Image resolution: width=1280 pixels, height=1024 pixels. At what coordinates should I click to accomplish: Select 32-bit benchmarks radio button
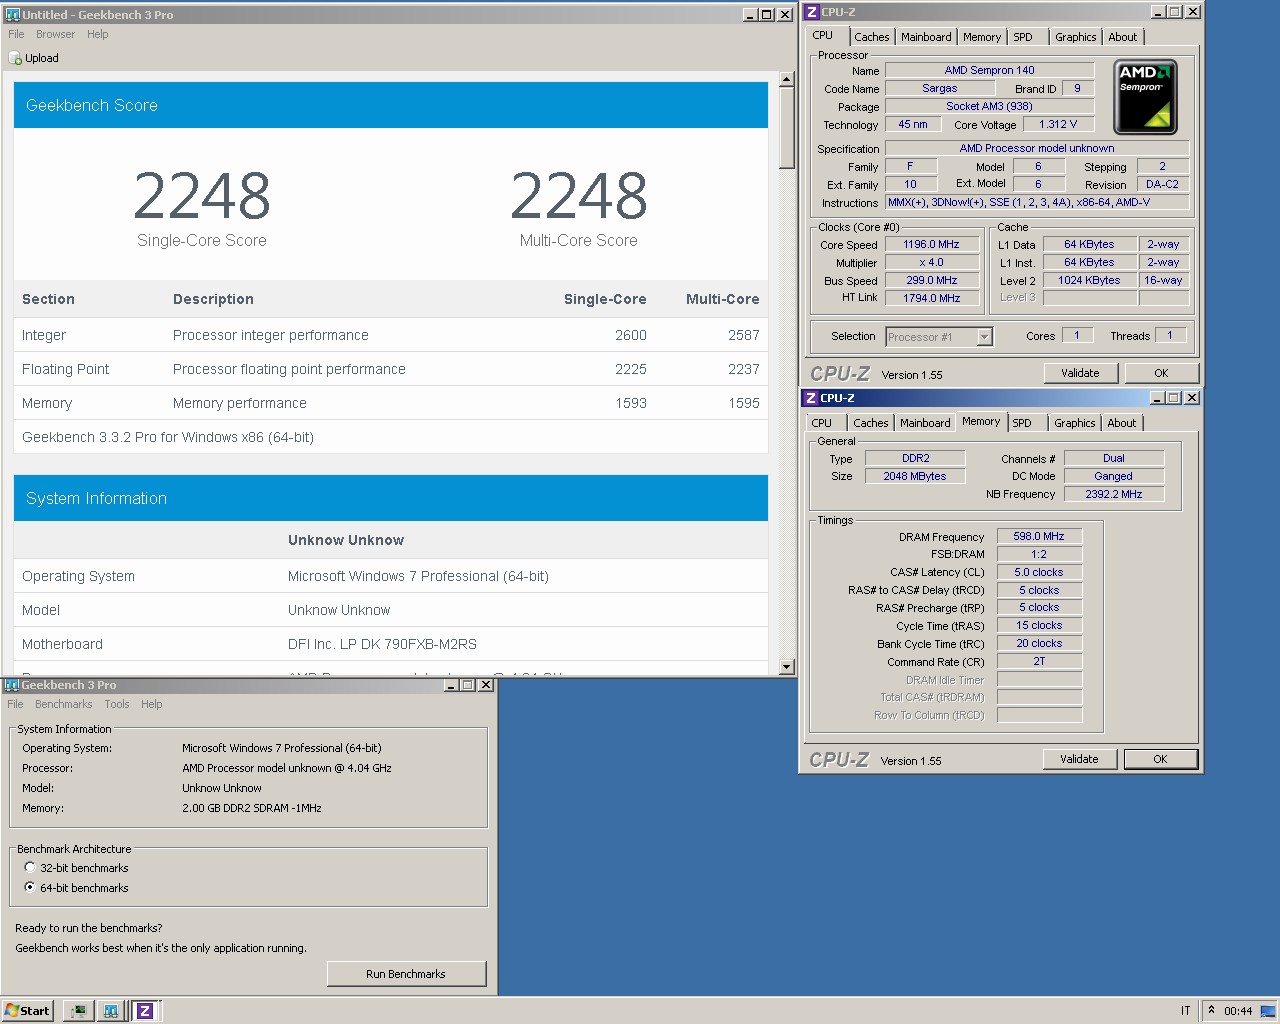tap(30, 867)
